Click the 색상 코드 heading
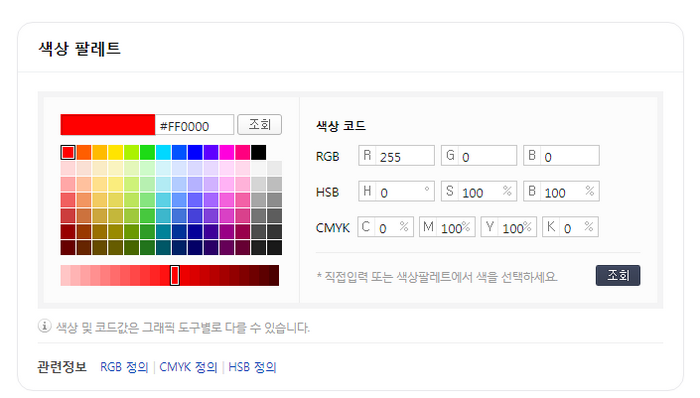 [341, 126]
